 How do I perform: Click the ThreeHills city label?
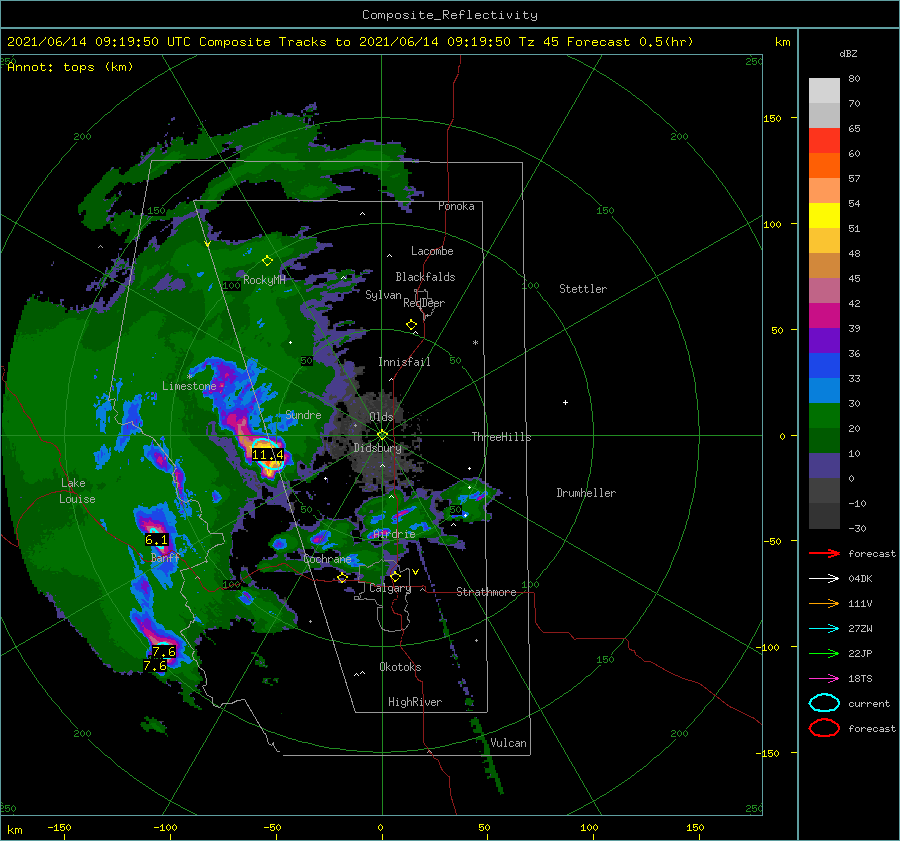(x=501, y=437)
